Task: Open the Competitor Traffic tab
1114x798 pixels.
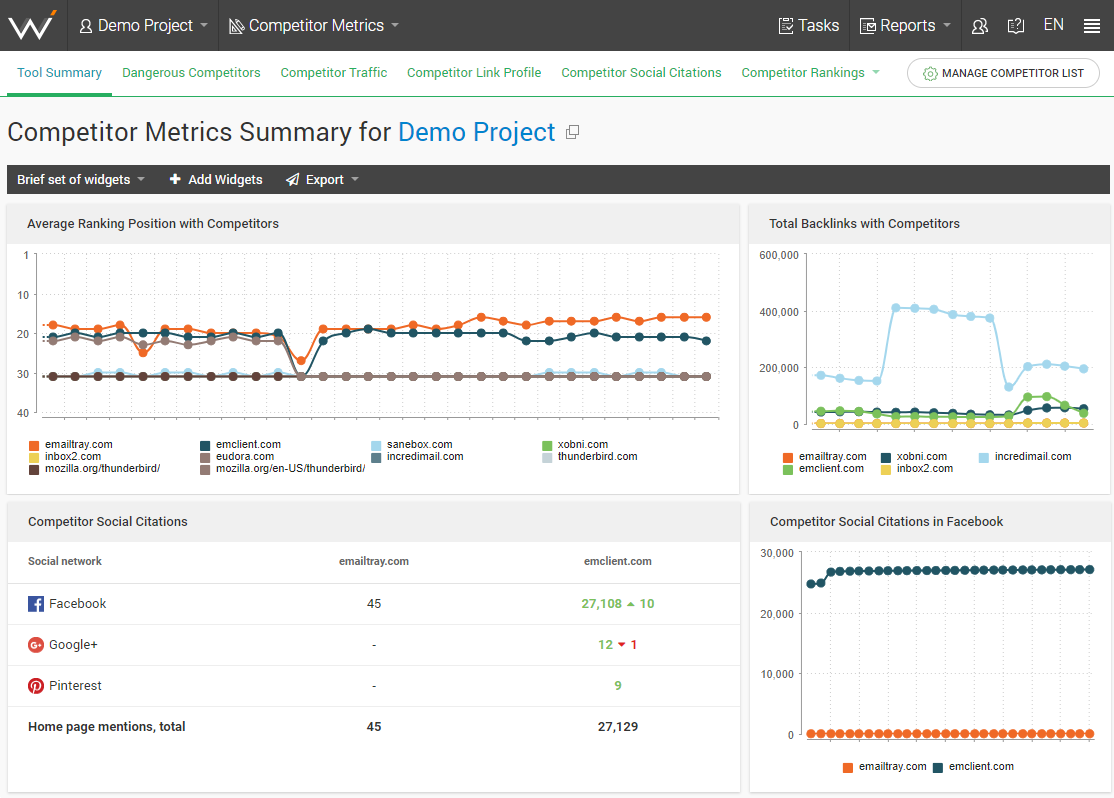Action: (x=334, y=72)
